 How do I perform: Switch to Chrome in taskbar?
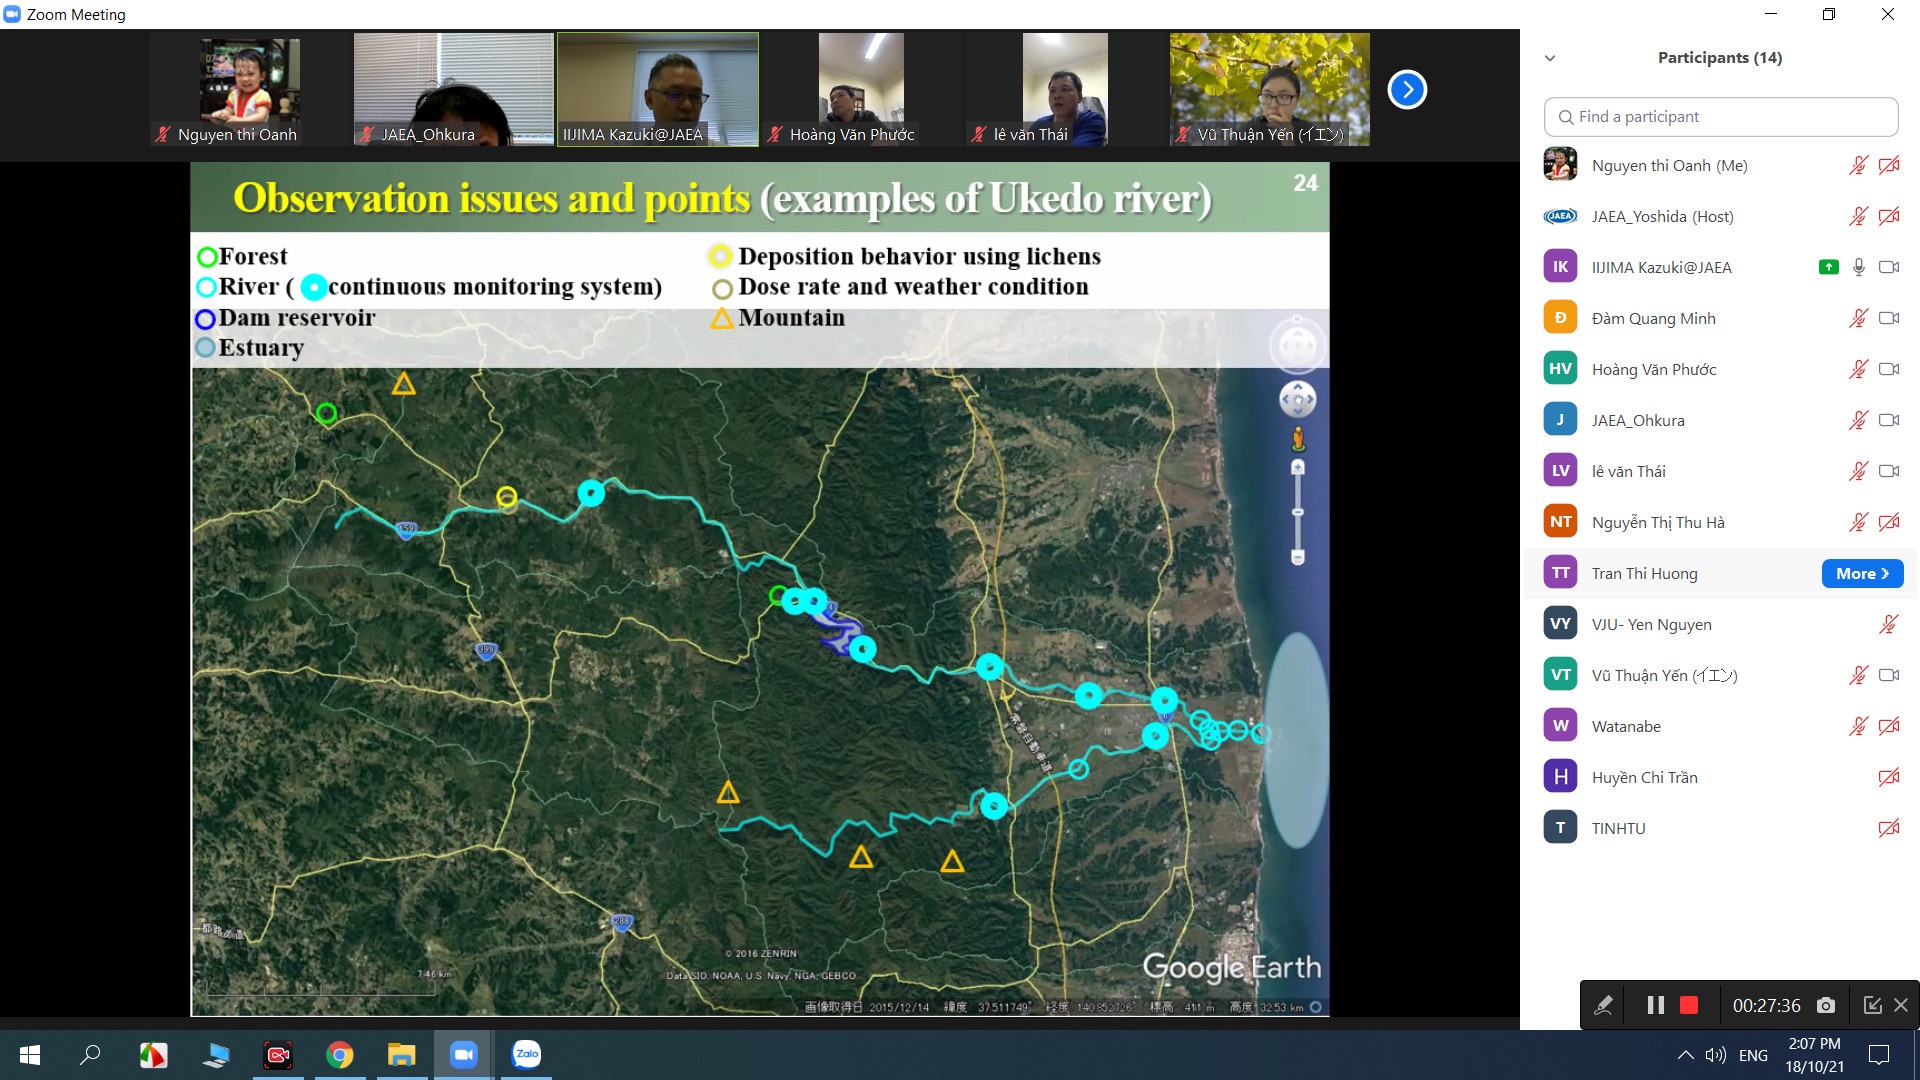340,1054
